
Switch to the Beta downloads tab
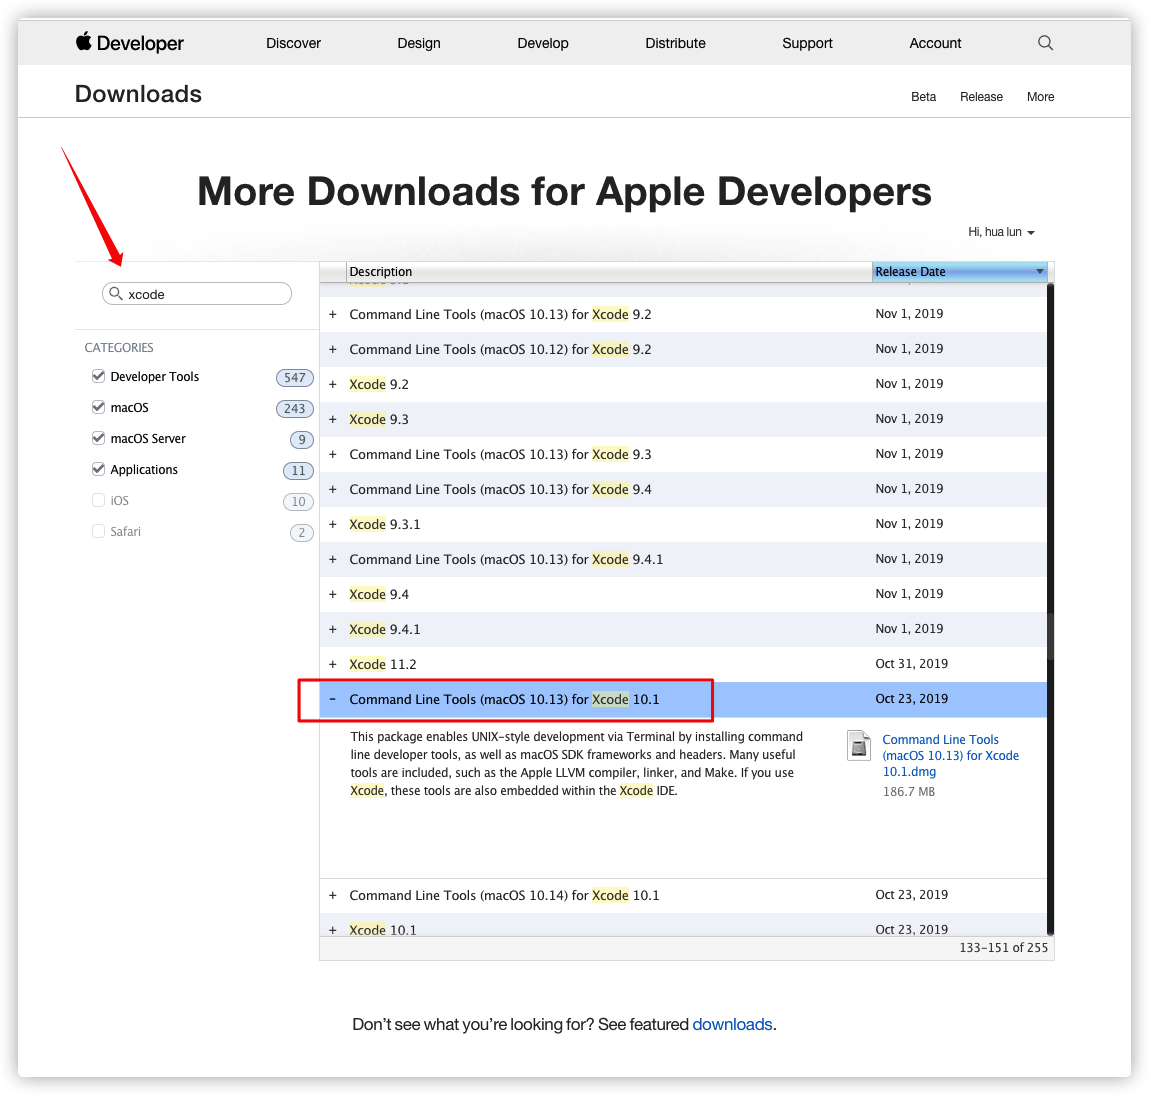[923, 97]
